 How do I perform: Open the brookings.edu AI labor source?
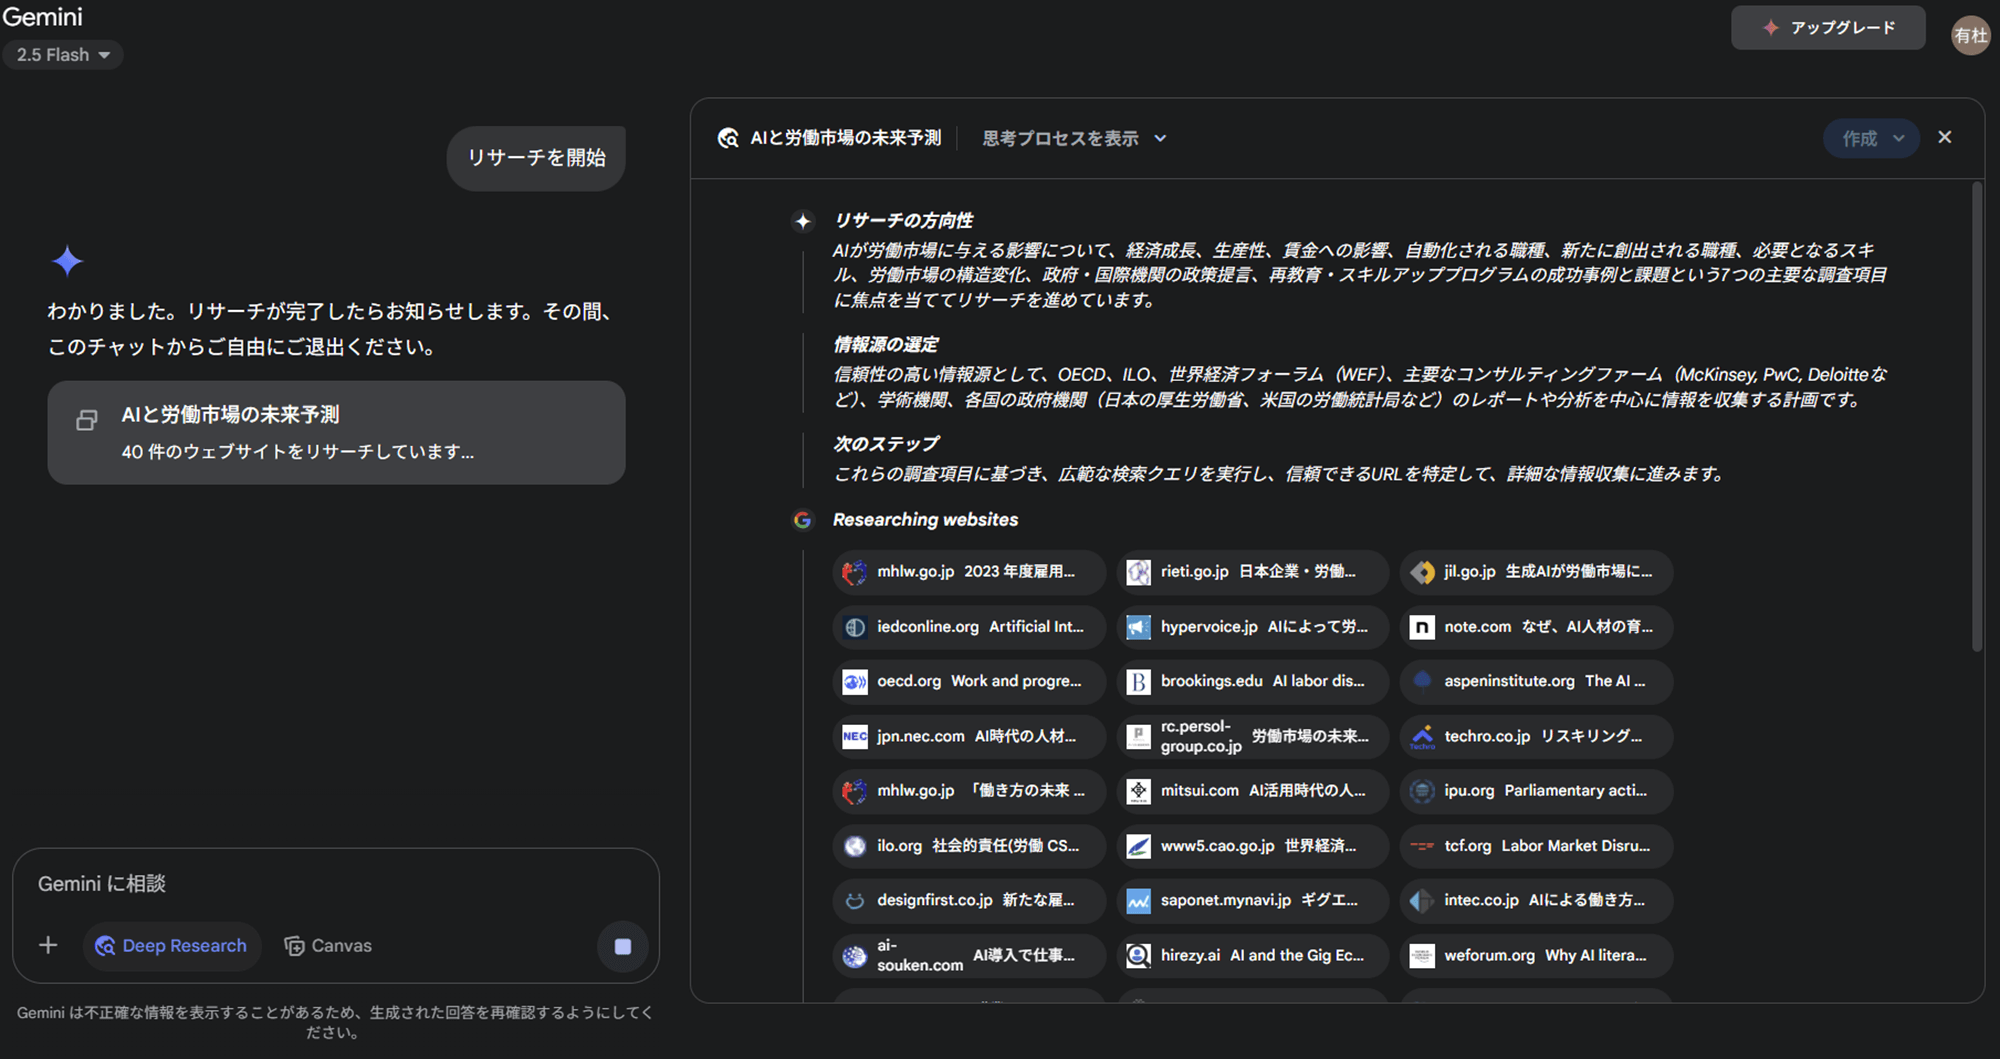[1252, 681]
